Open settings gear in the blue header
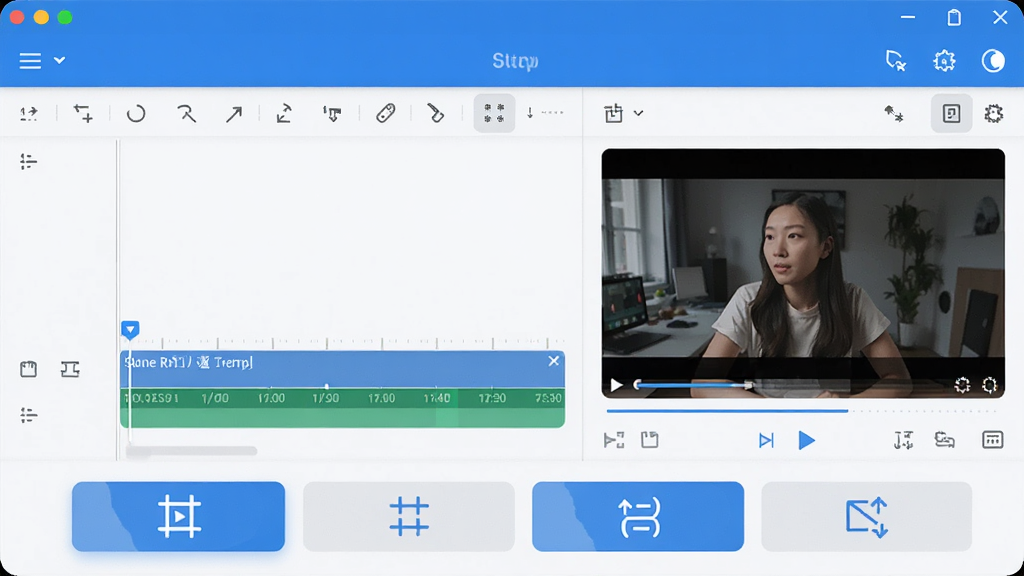Image resolution: width=1024 pixels, height=576 pixels. [x=944, y=61]
